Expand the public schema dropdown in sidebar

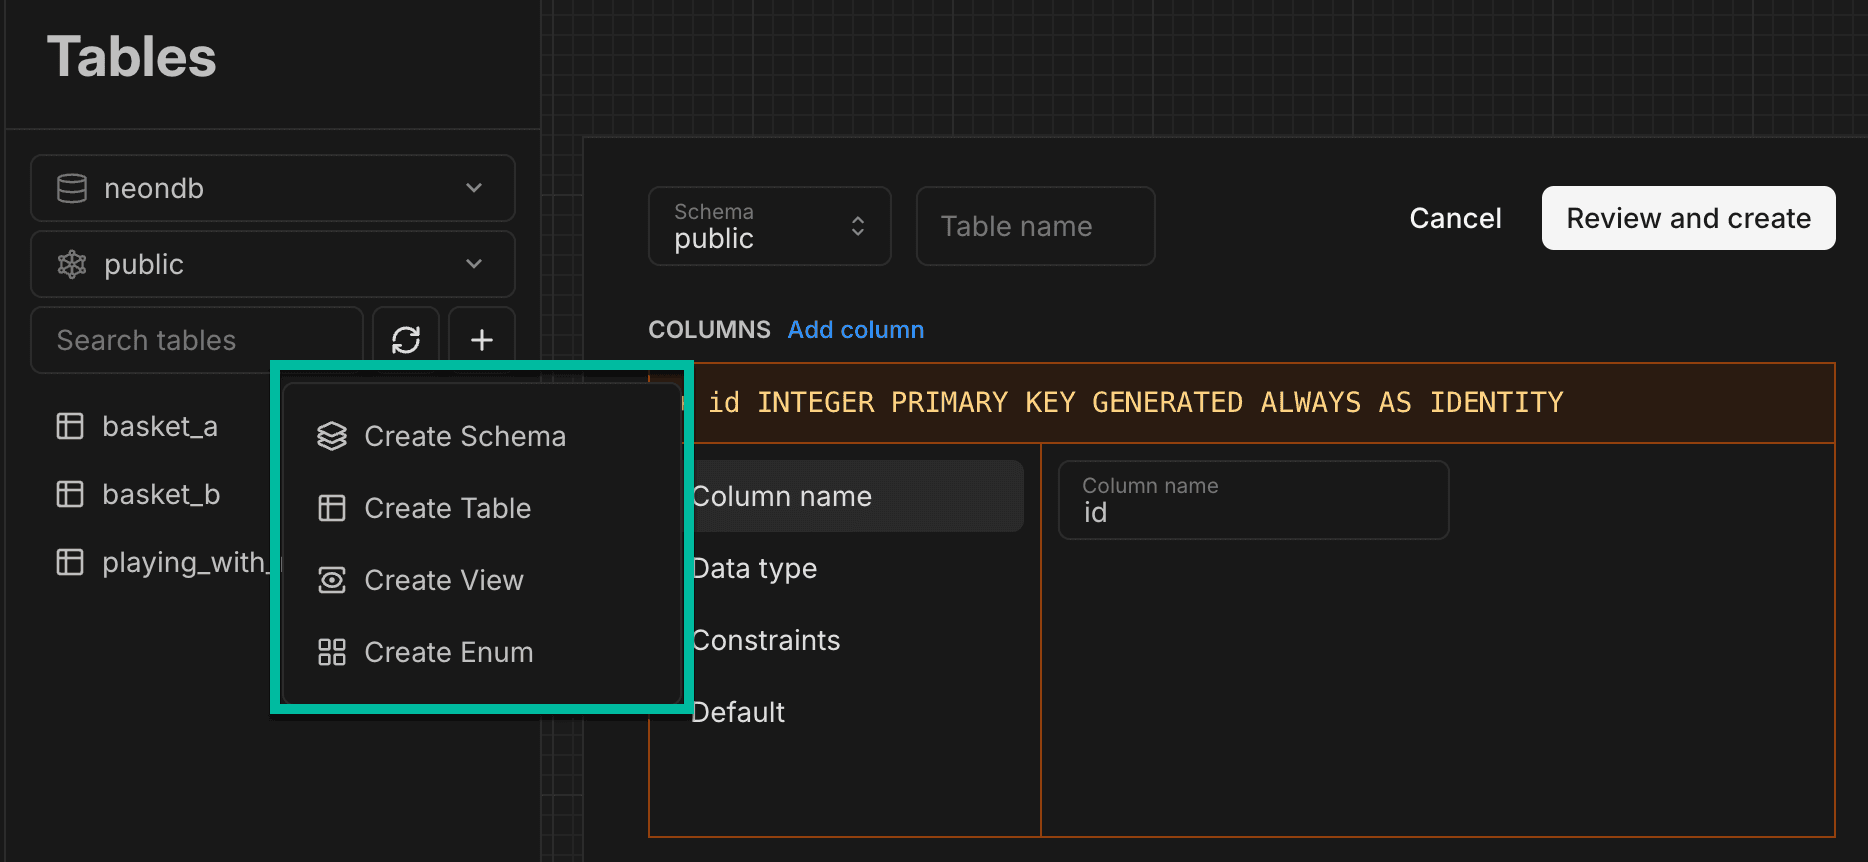[272, 264]
